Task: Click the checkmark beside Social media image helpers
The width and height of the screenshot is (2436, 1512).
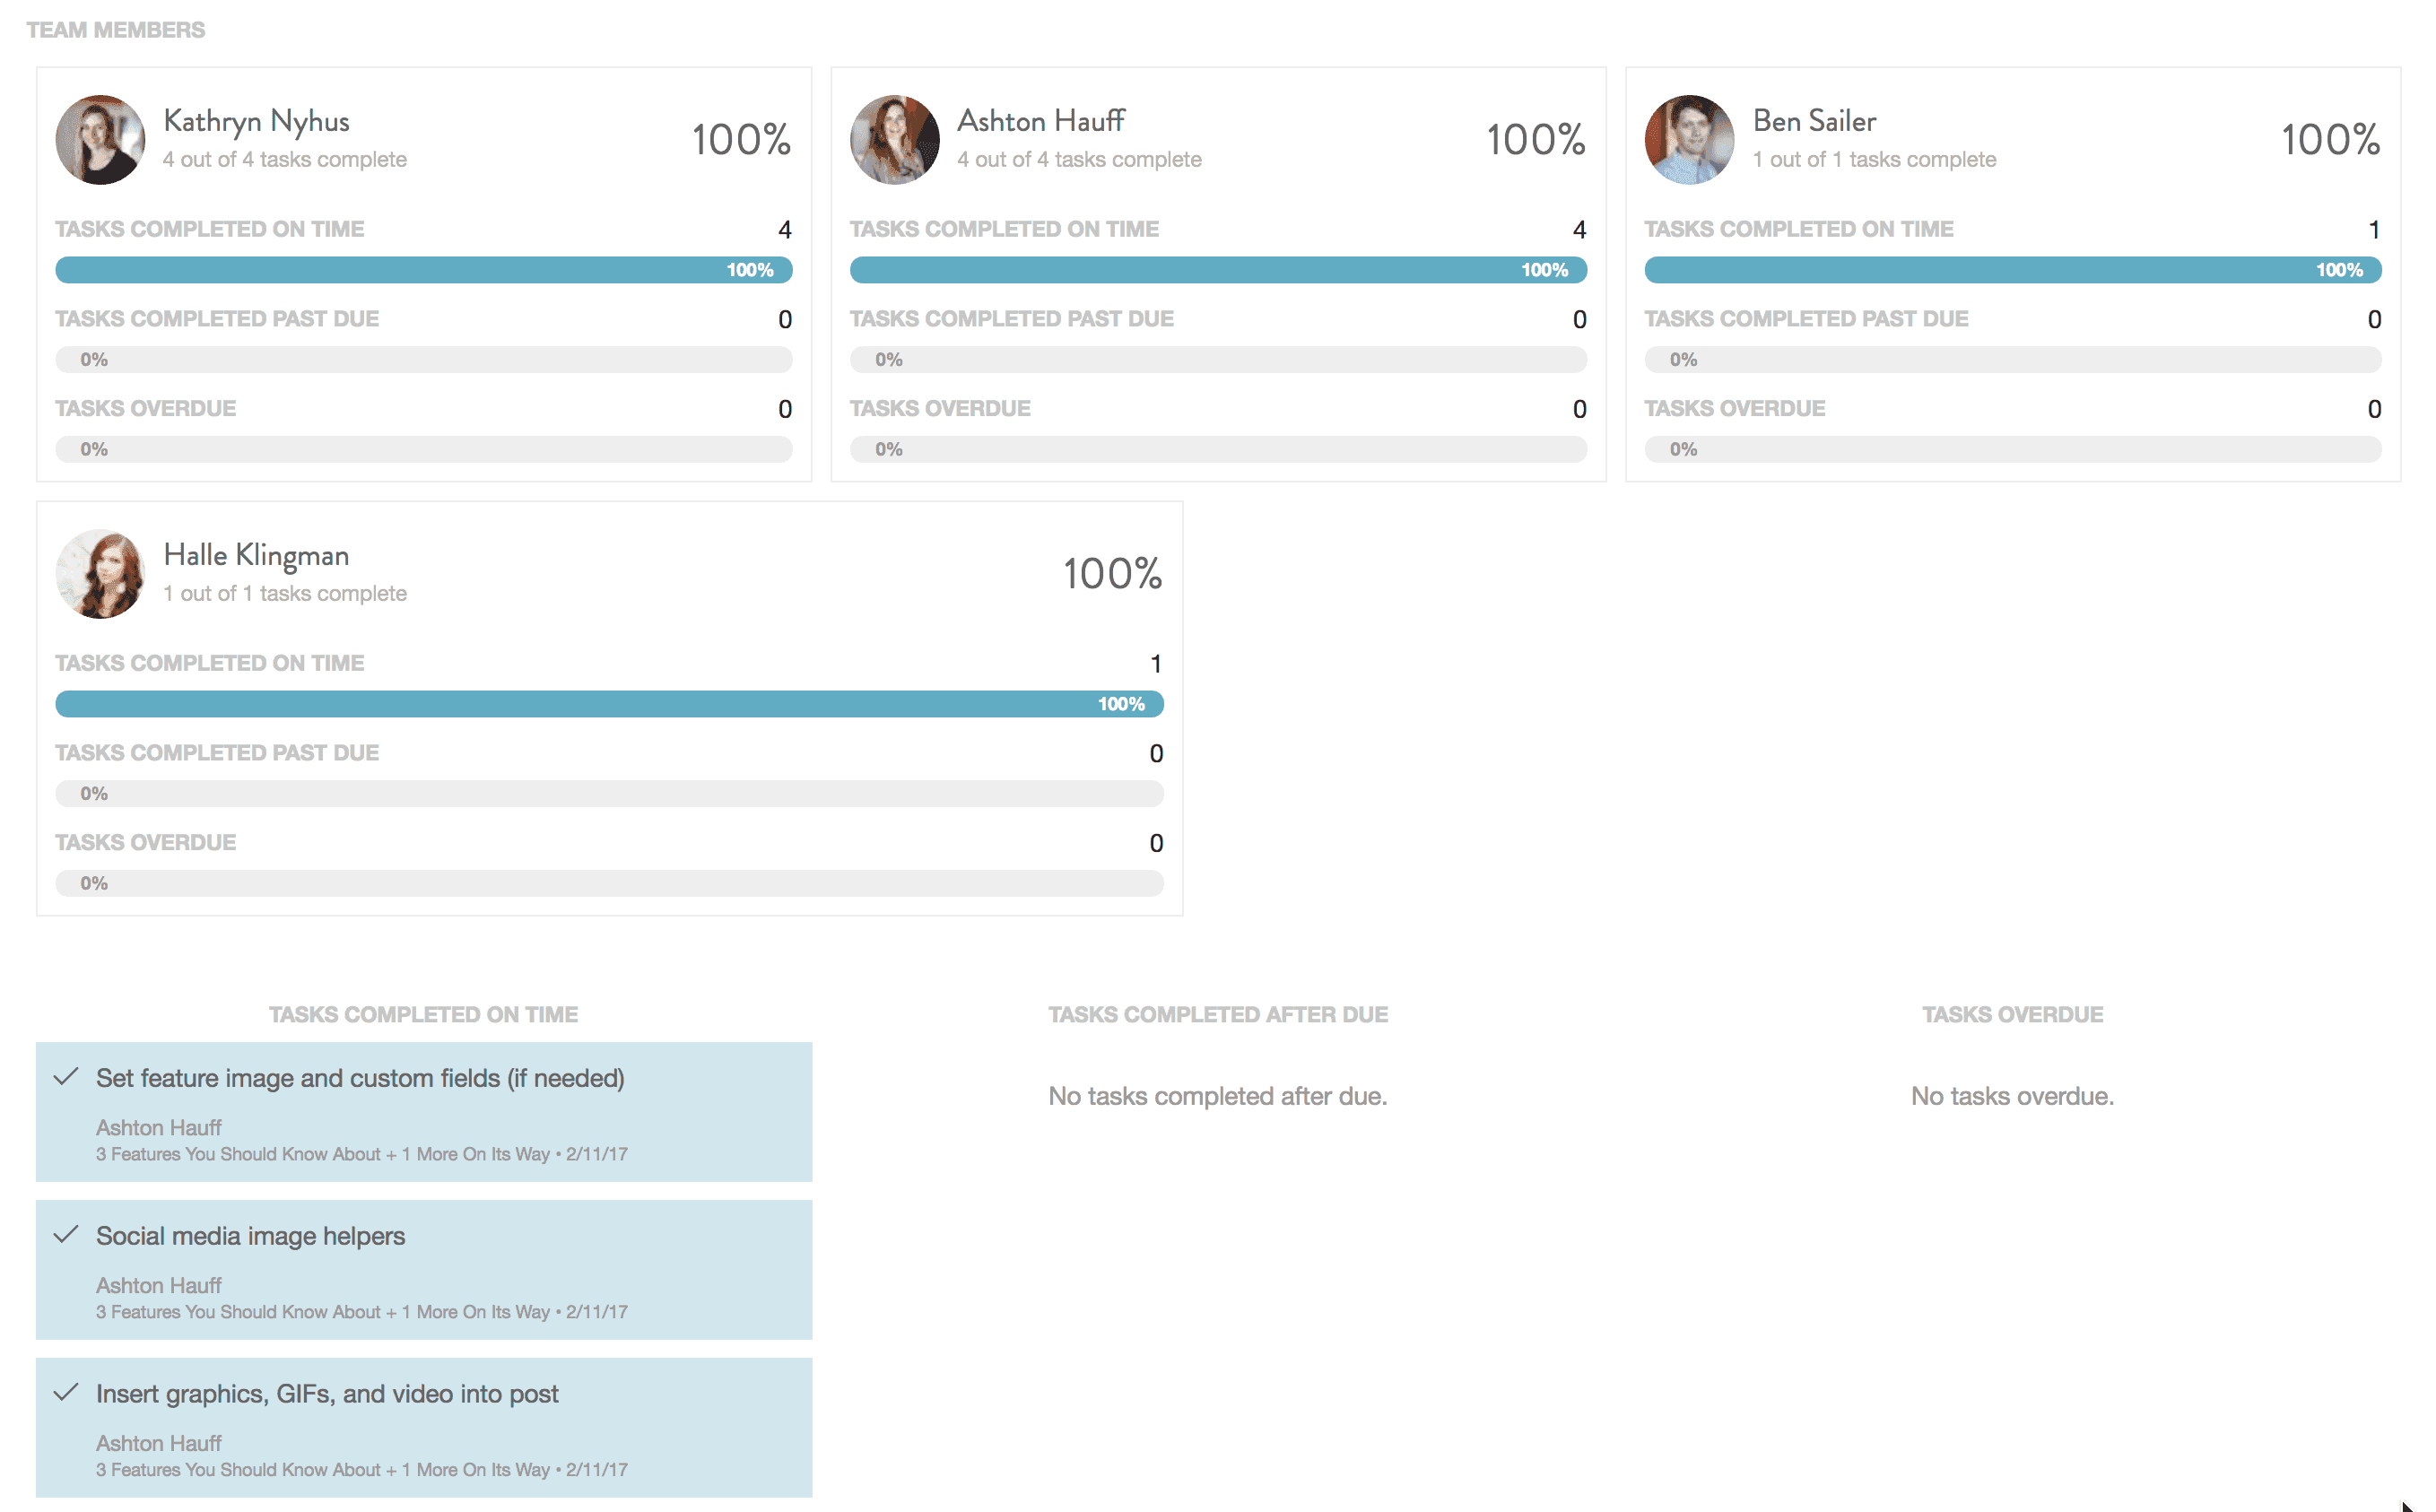Action: click(66, 1235)
